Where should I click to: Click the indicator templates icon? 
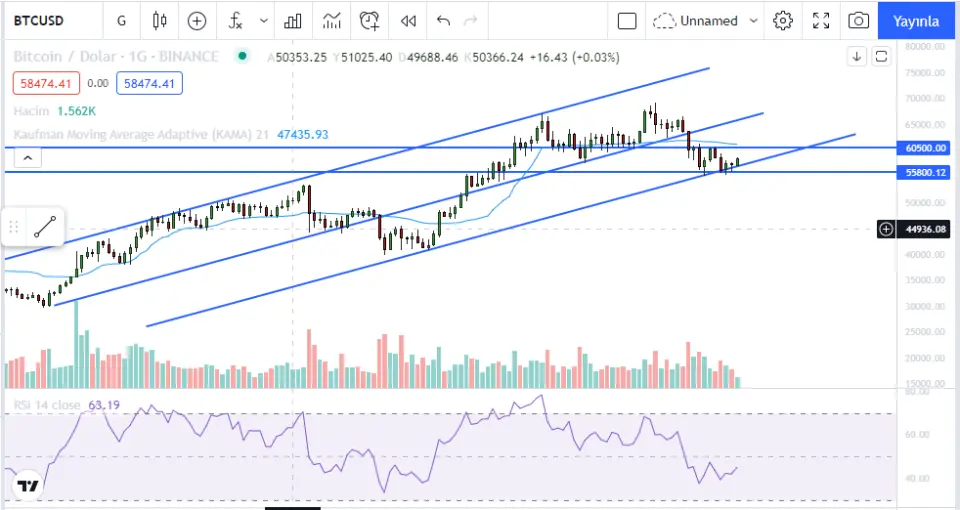tap(331, 20)
